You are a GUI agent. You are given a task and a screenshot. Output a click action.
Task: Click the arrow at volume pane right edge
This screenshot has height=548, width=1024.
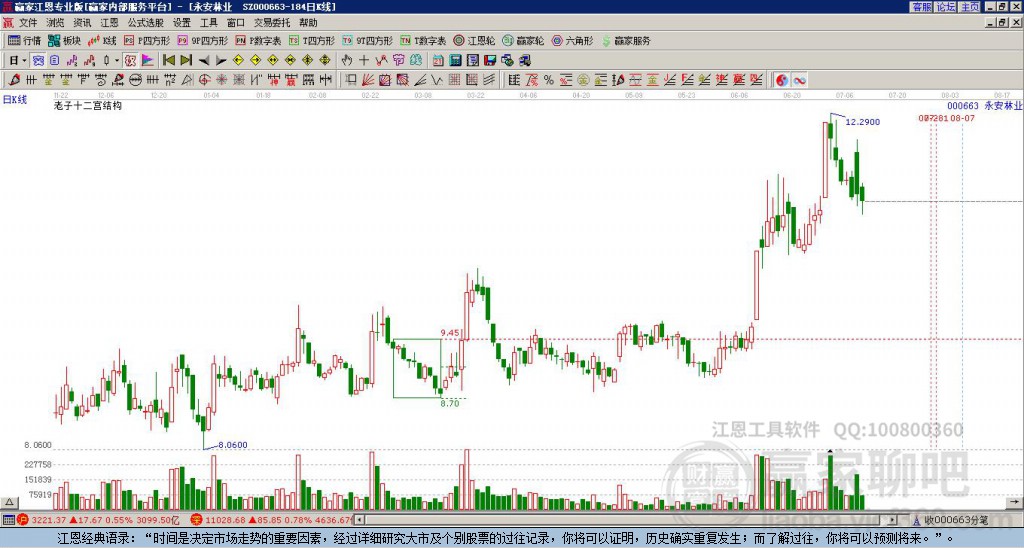click(x=1014, y=502)
